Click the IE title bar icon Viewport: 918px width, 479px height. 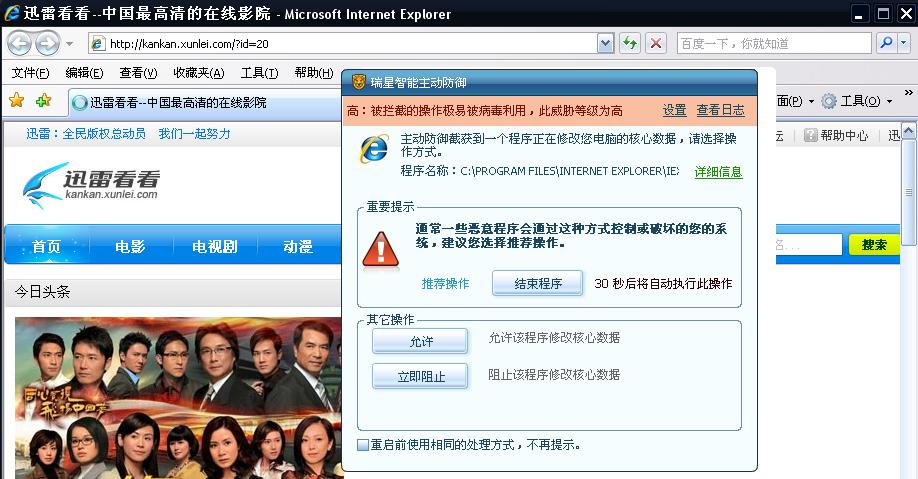coord(12,13)
